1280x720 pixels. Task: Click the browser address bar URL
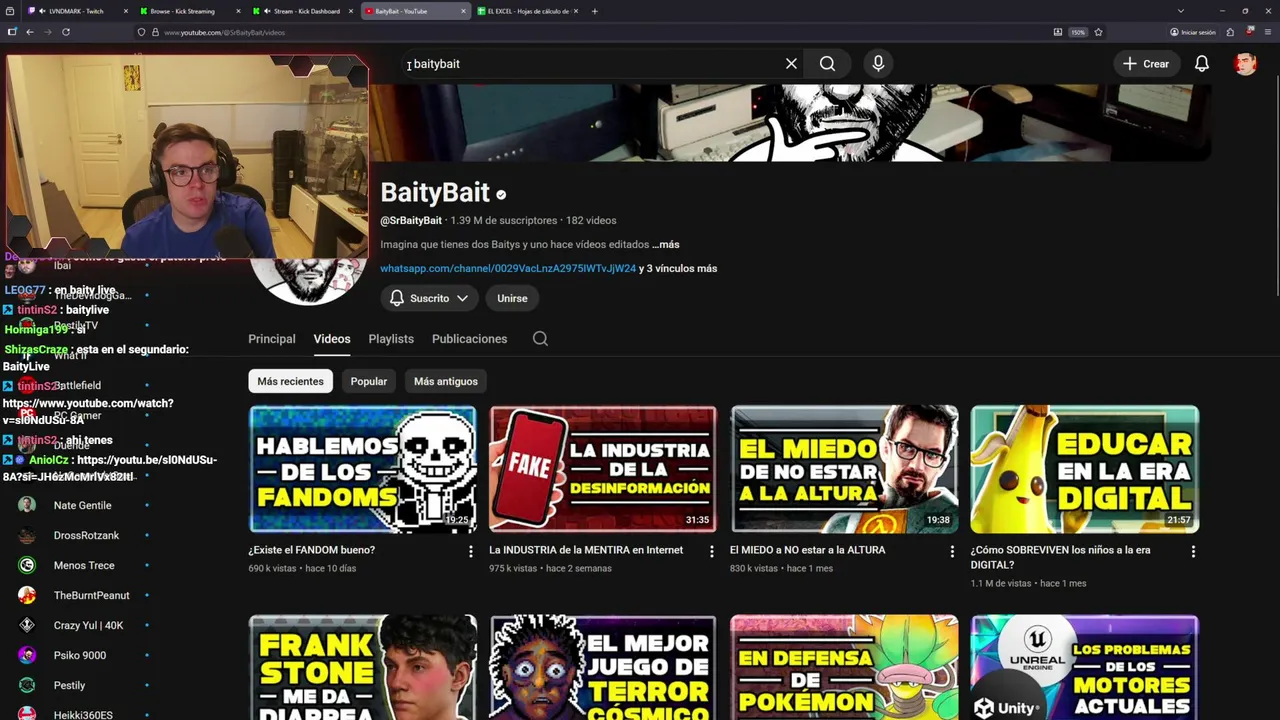click(x=224, y=32)
